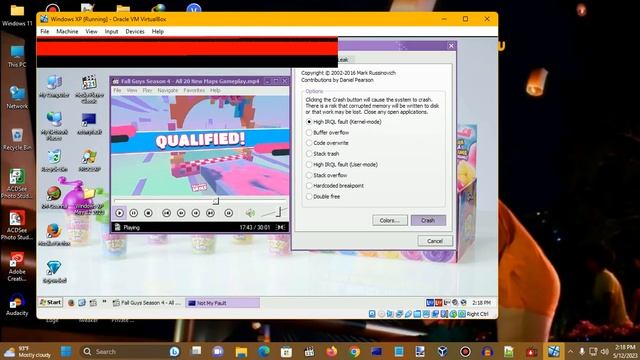640x360 pixels.
Task: Select the Stack trash radio button
Action: (309, 153)
